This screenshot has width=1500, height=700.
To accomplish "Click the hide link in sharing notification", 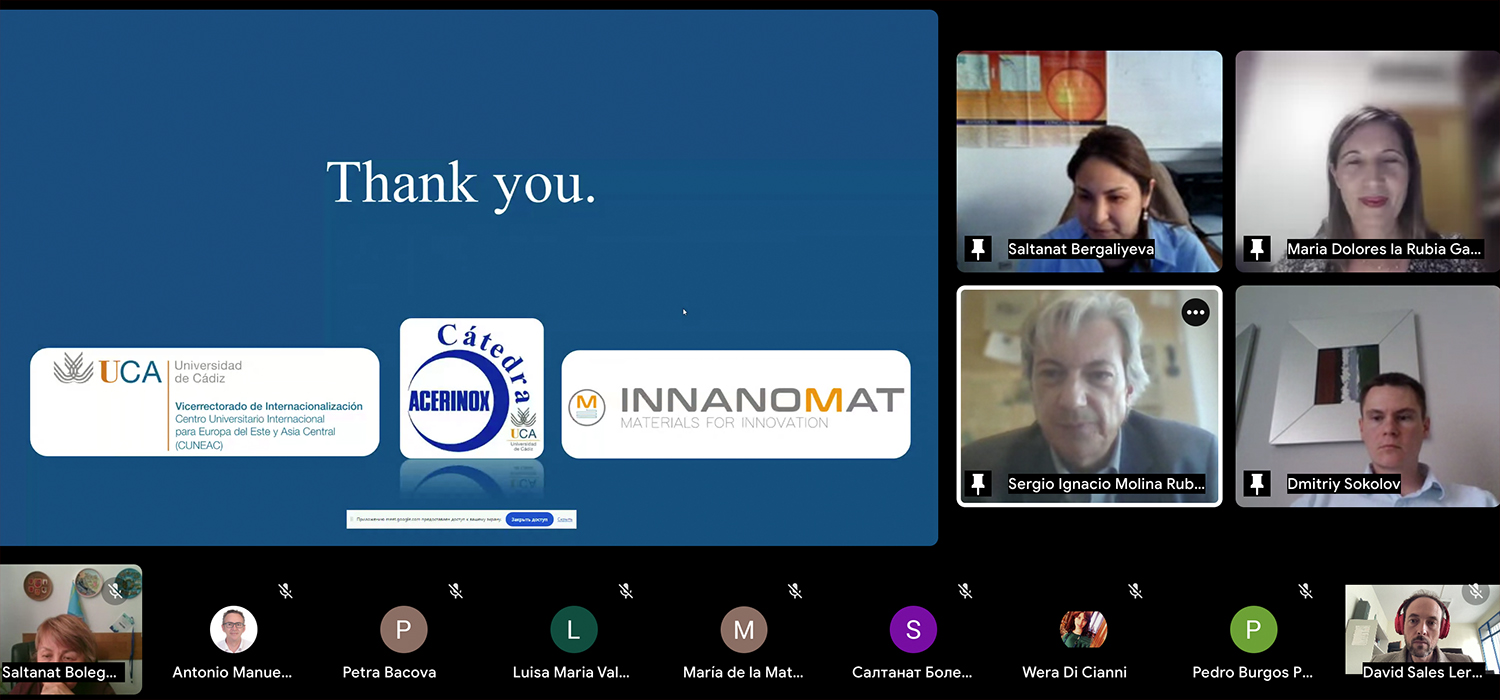I will 565,519.
